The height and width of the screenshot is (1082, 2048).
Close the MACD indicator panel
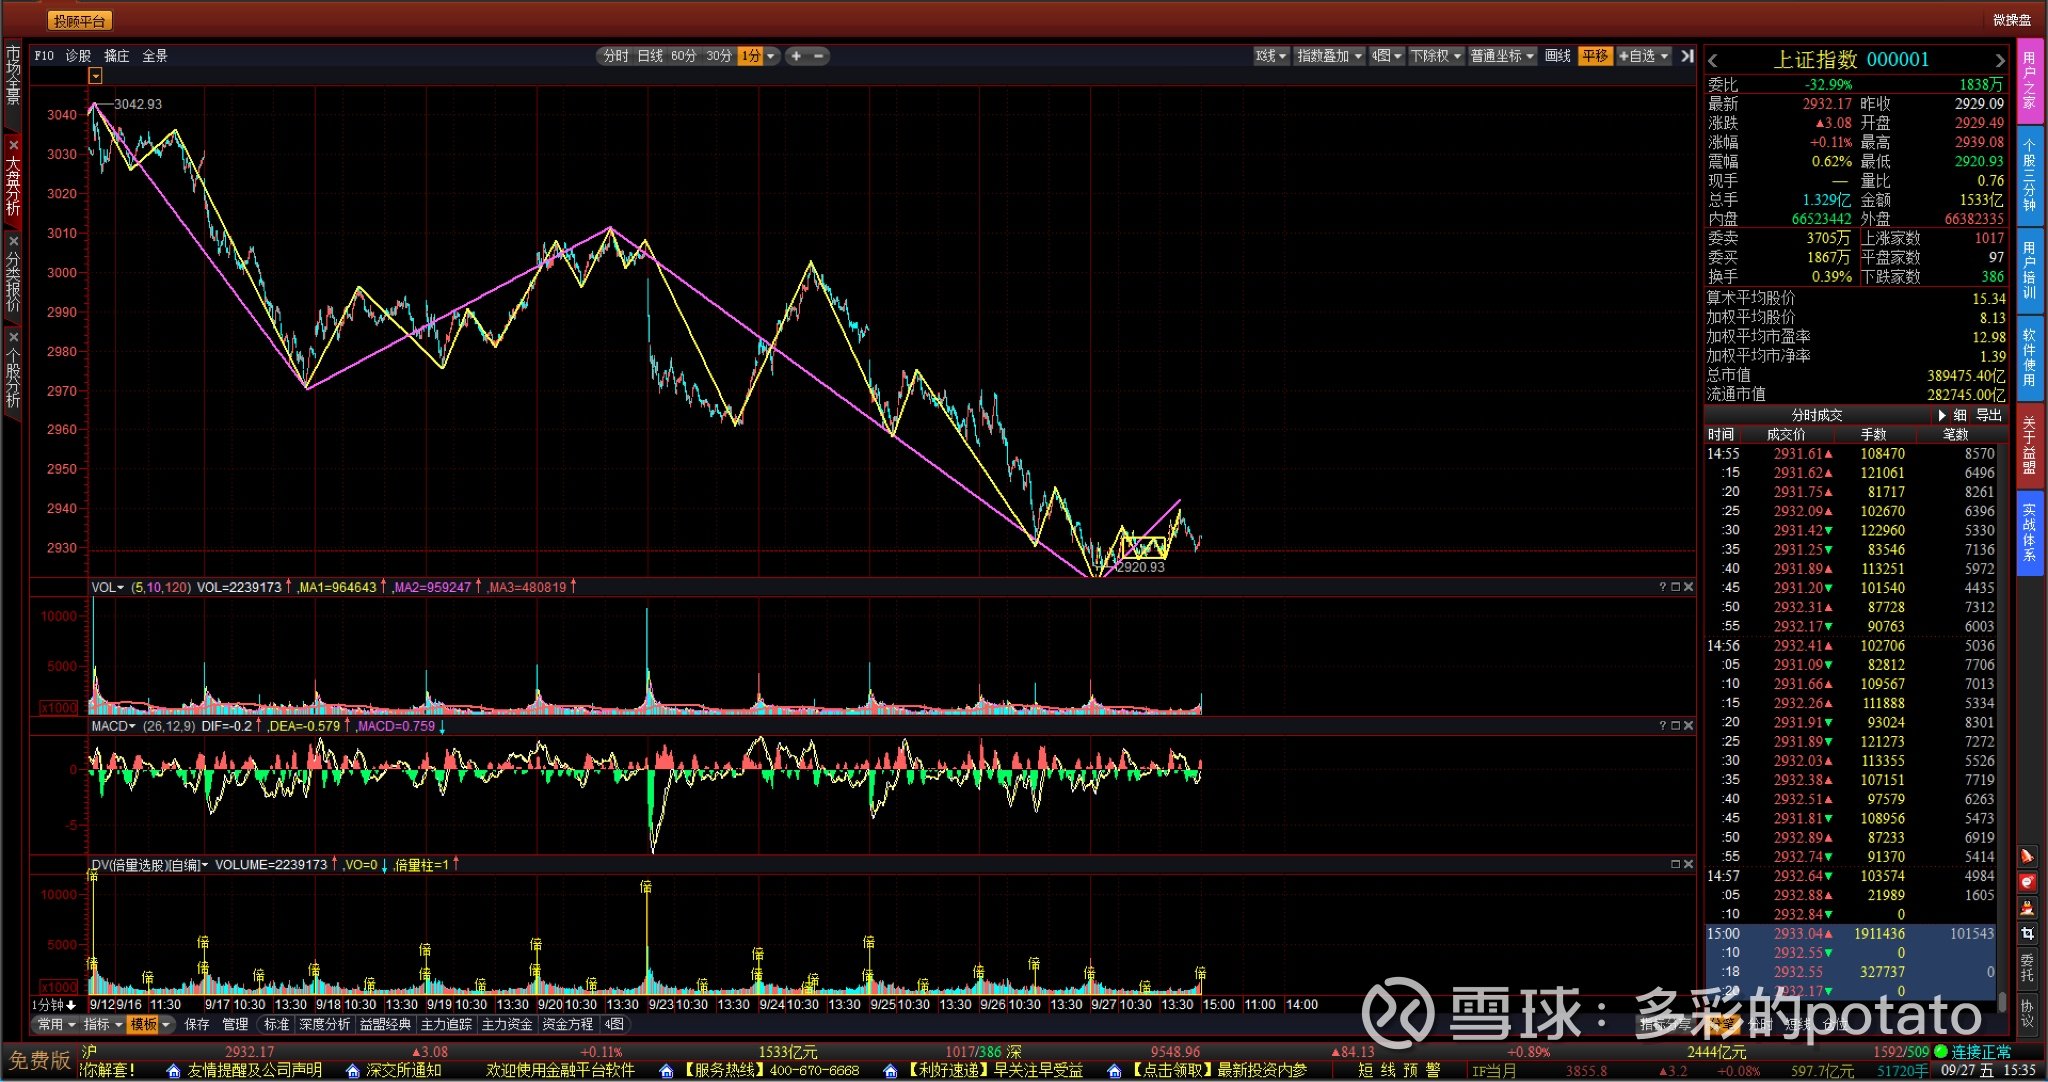(1688, 726)
